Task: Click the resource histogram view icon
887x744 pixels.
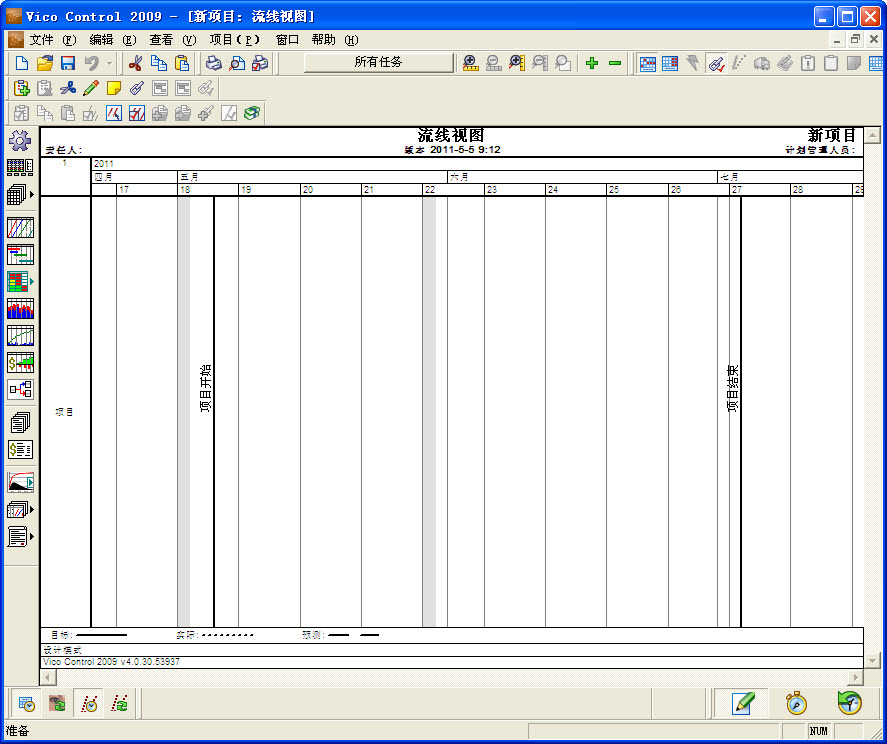Action: point(20,309)
